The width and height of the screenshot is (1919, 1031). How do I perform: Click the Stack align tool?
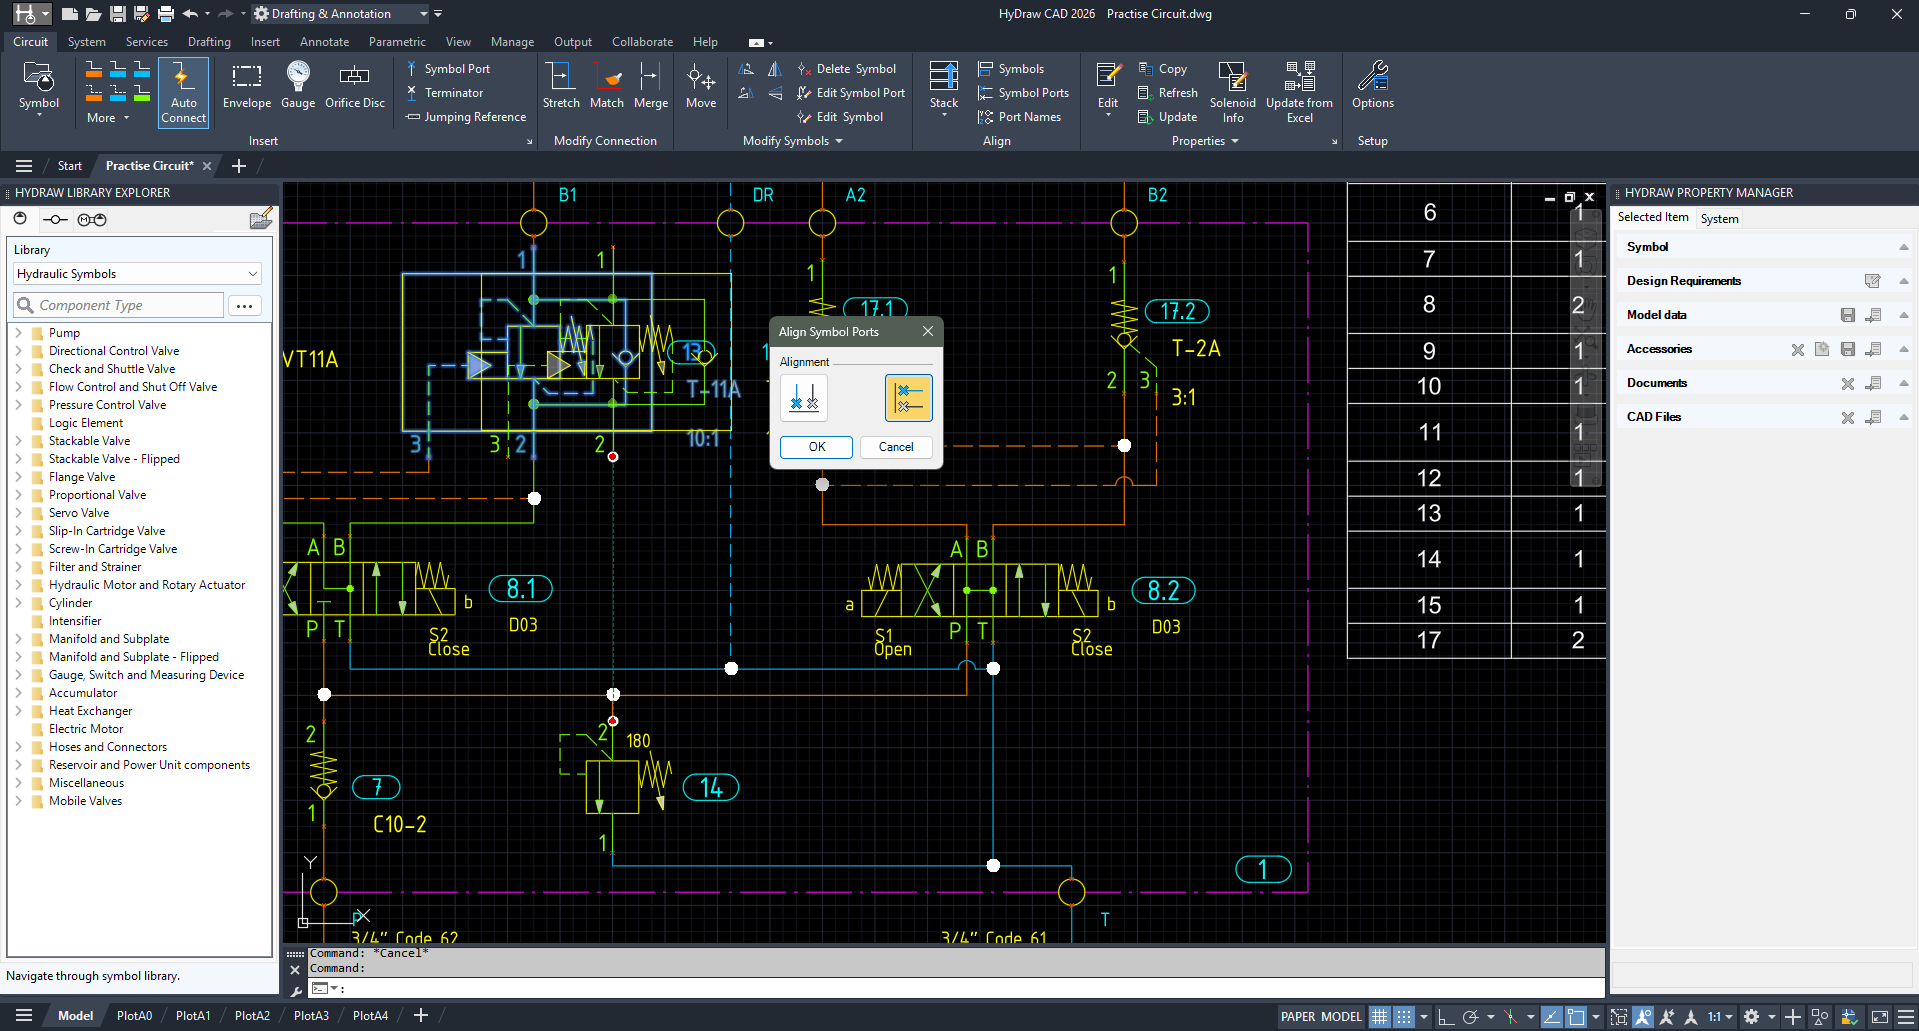[942, 88]
